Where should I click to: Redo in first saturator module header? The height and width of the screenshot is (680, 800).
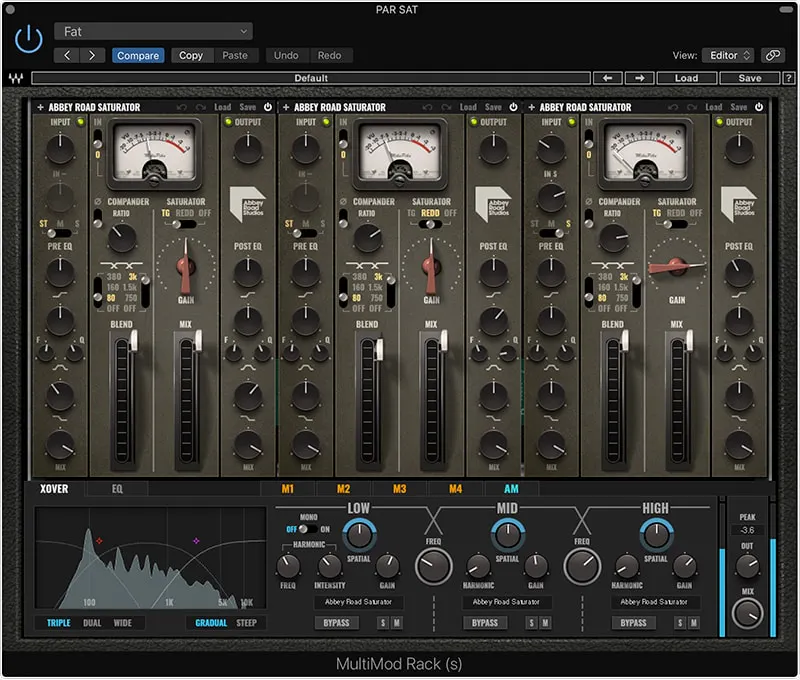pos(201,107)
